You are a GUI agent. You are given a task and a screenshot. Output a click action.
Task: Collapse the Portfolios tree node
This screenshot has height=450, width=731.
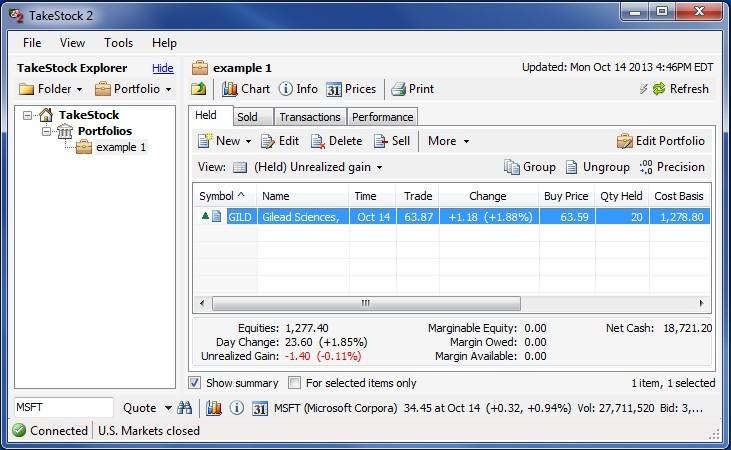pyautogui.click(x=46, y=131)
